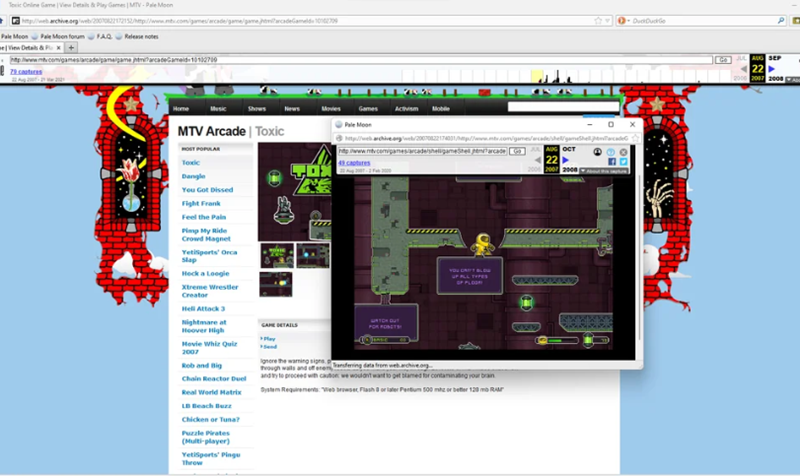View first Toxic screenshot thumbnail

pyautogui.click(x=277, y=256)
